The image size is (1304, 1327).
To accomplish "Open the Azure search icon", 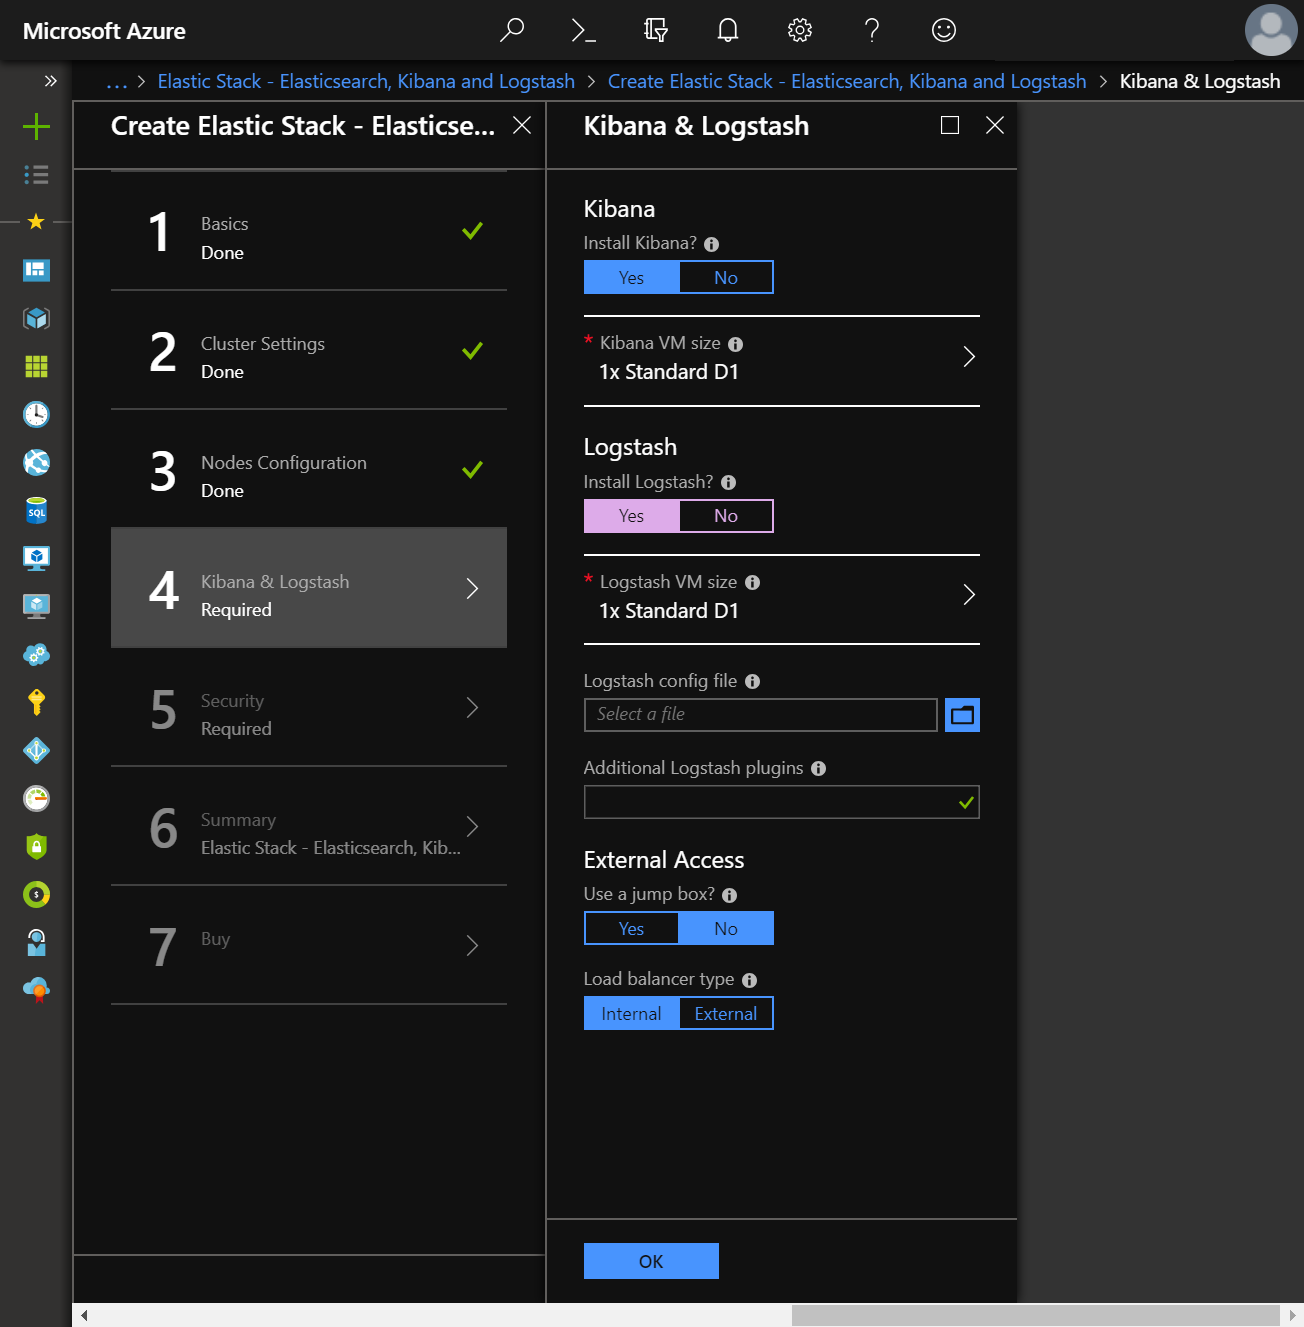I will [512, 30].
